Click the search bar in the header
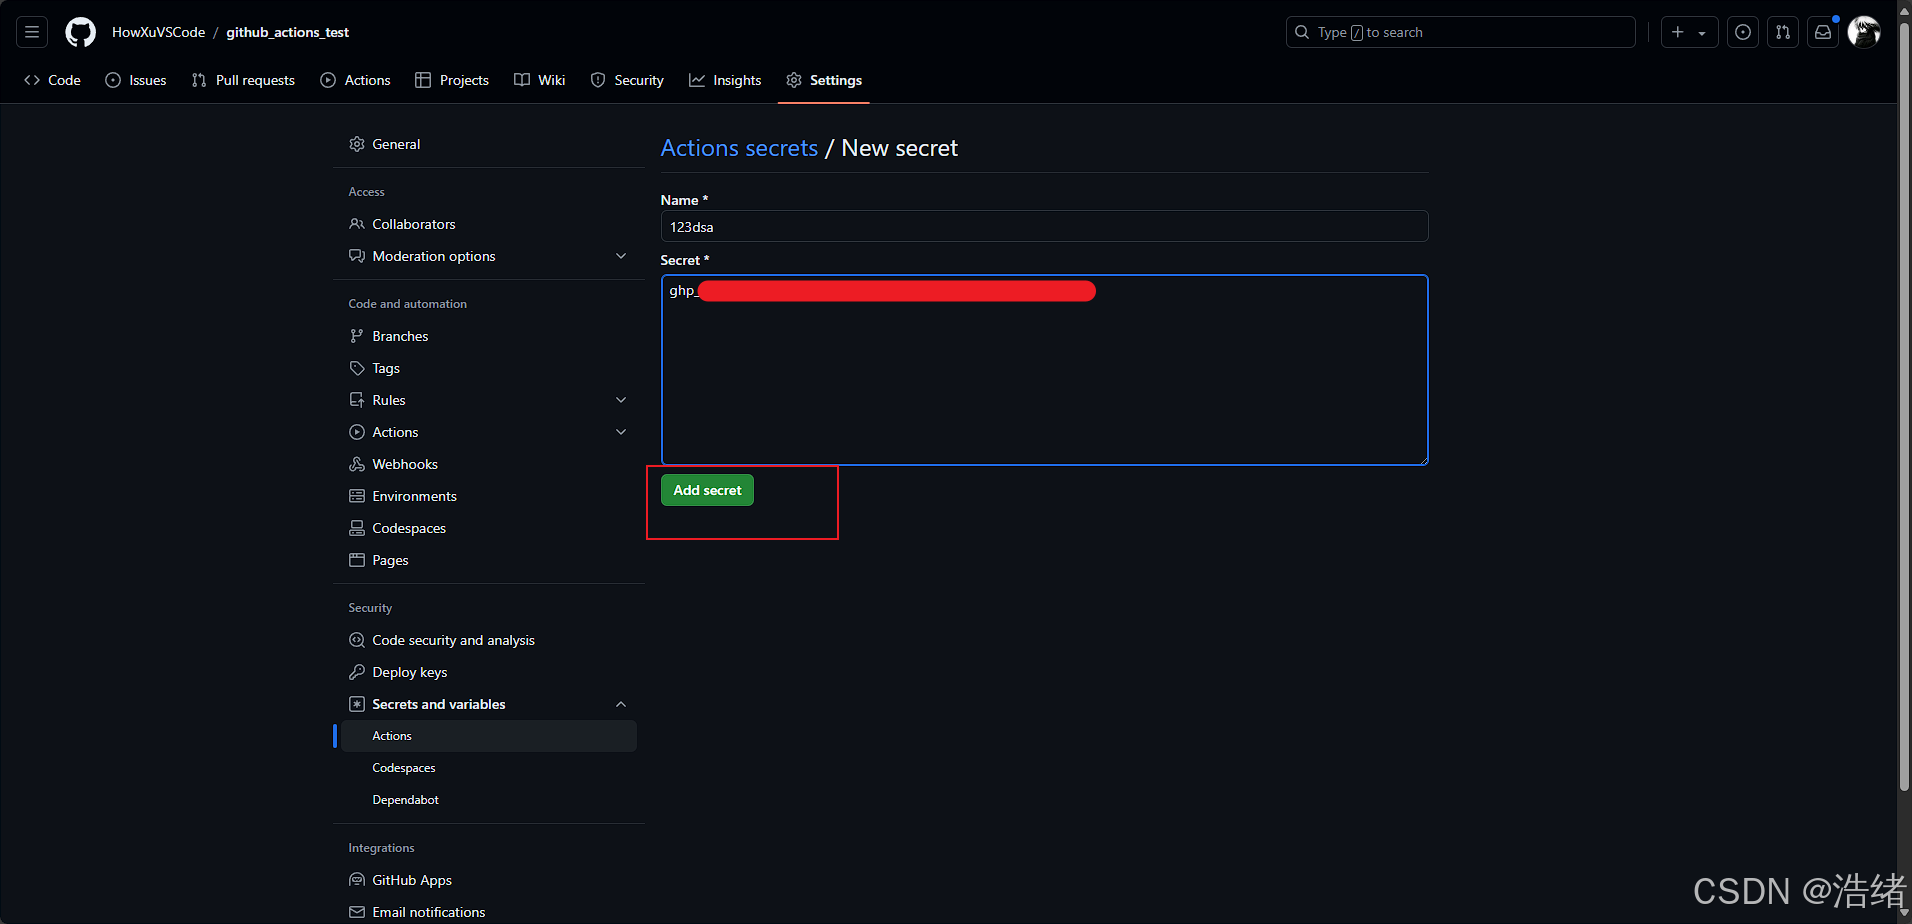Image resolution: width=1912 pixels, height=924 pixels. click(x=1460, y=32)
